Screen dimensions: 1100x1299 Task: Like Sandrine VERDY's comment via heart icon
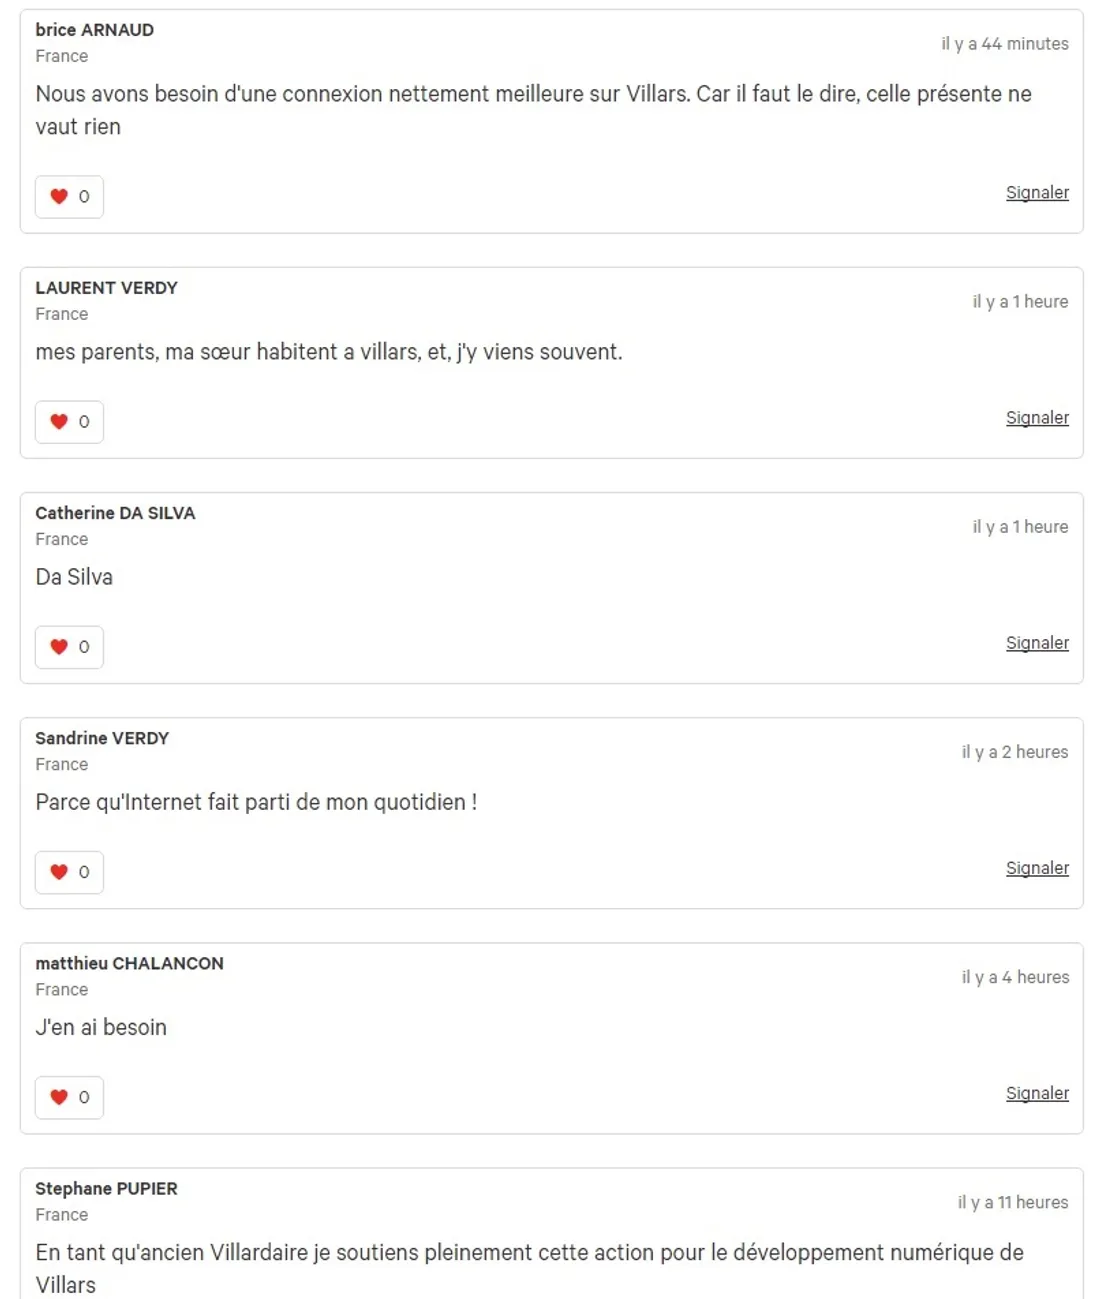(60, 872)
